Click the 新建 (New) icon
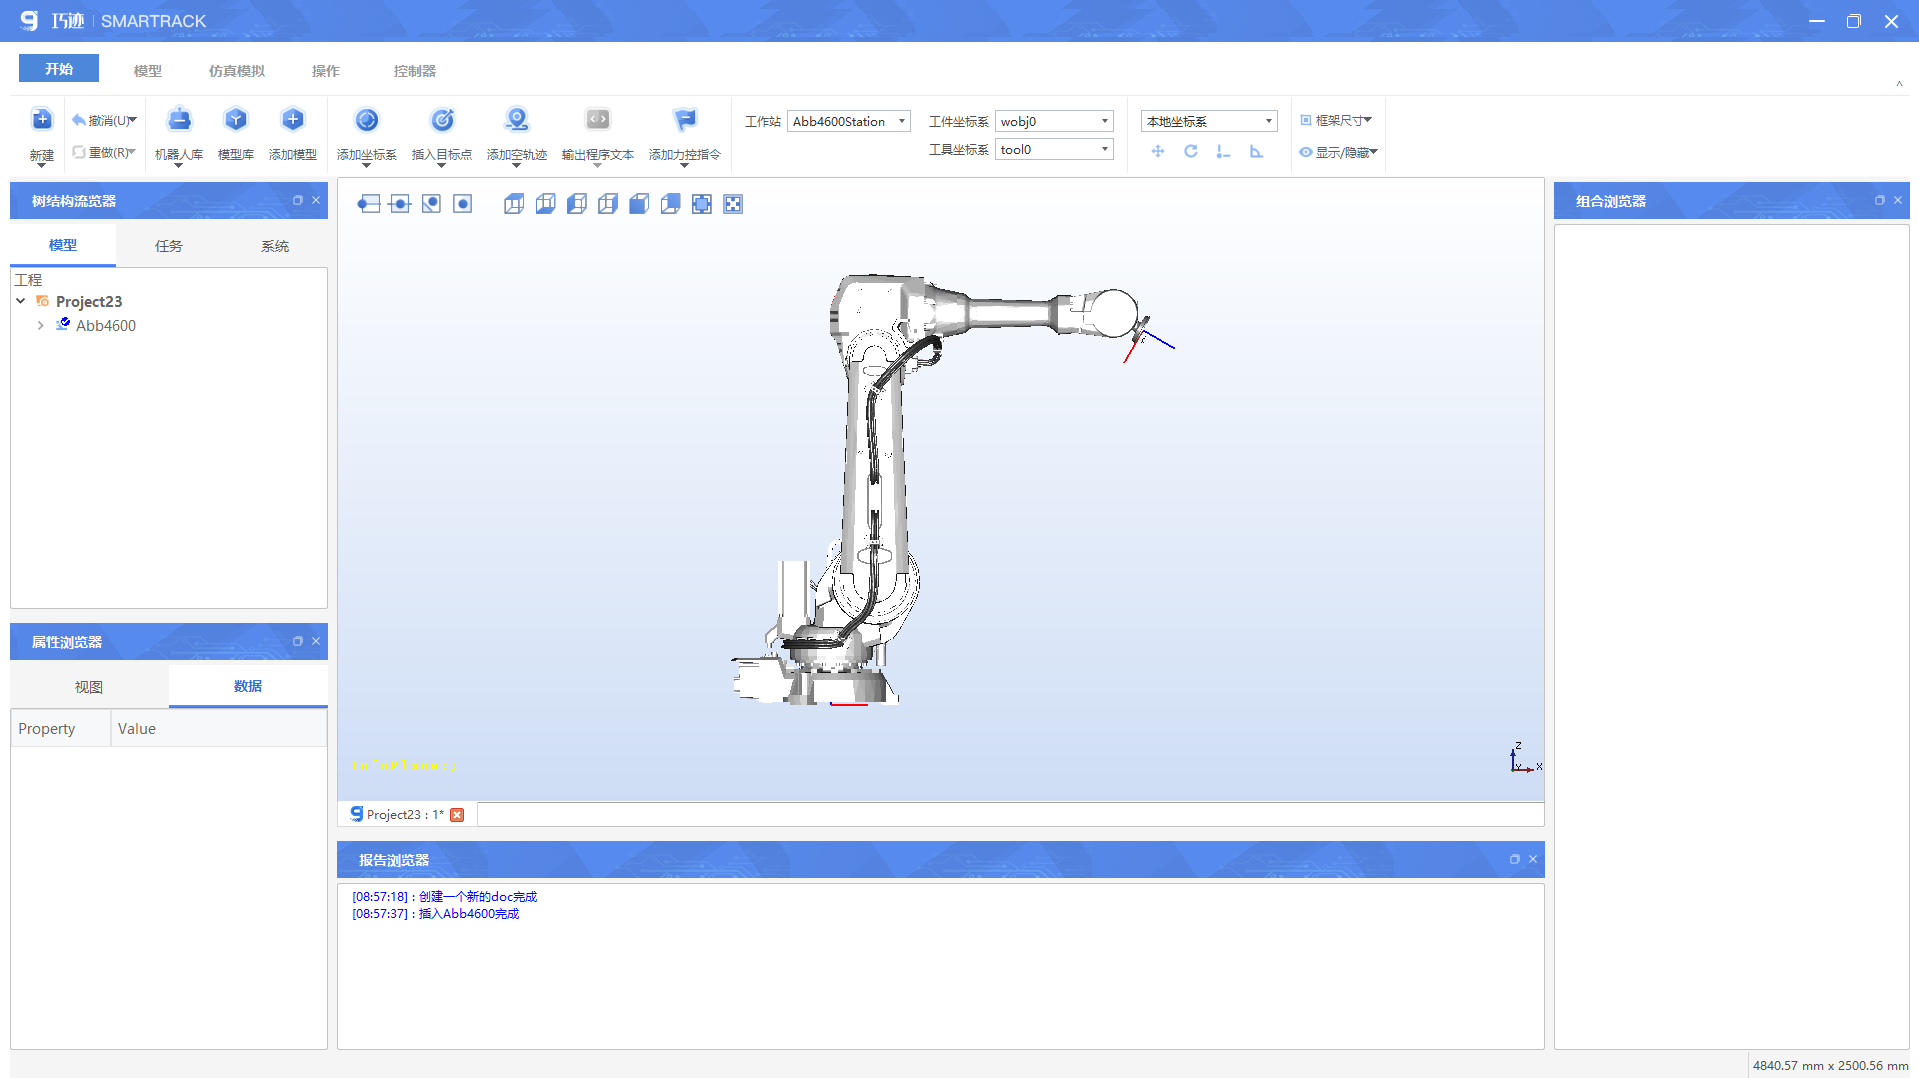Screen dimensions: 1919x1078 [x=41, y=120]
